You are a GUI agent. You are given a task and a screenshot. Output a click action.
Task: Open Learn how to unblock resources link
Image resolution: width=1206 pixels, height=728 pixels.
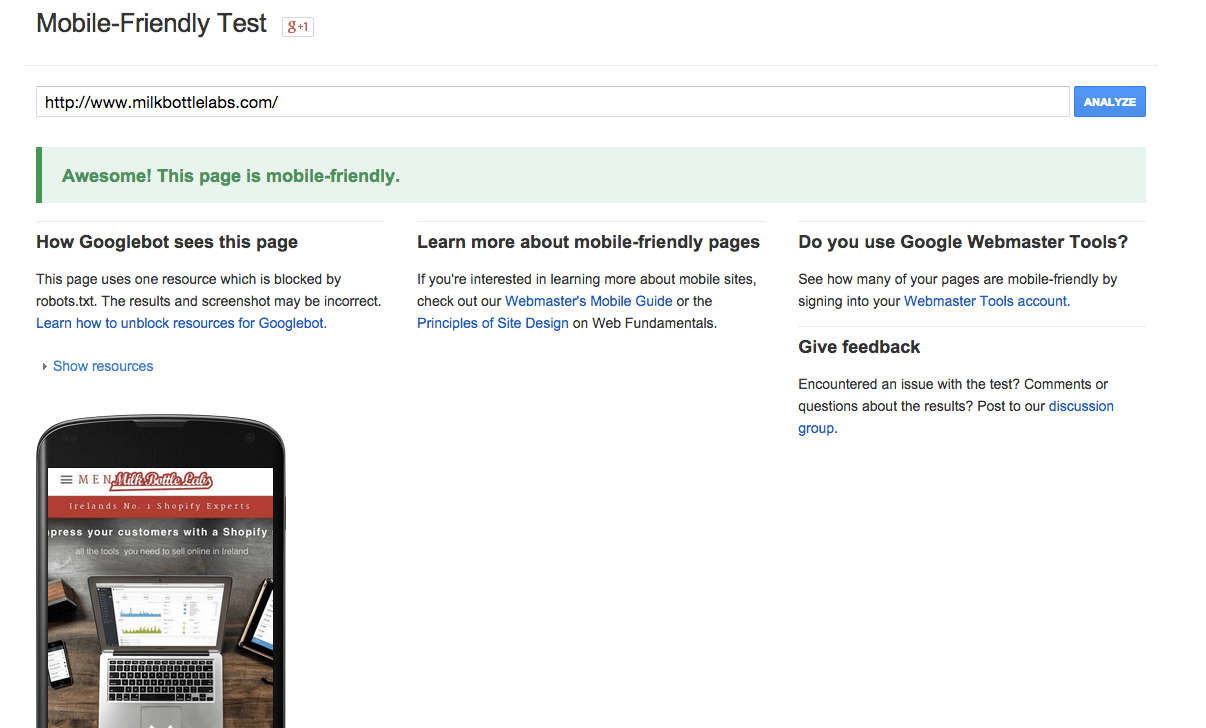[180, 323]
